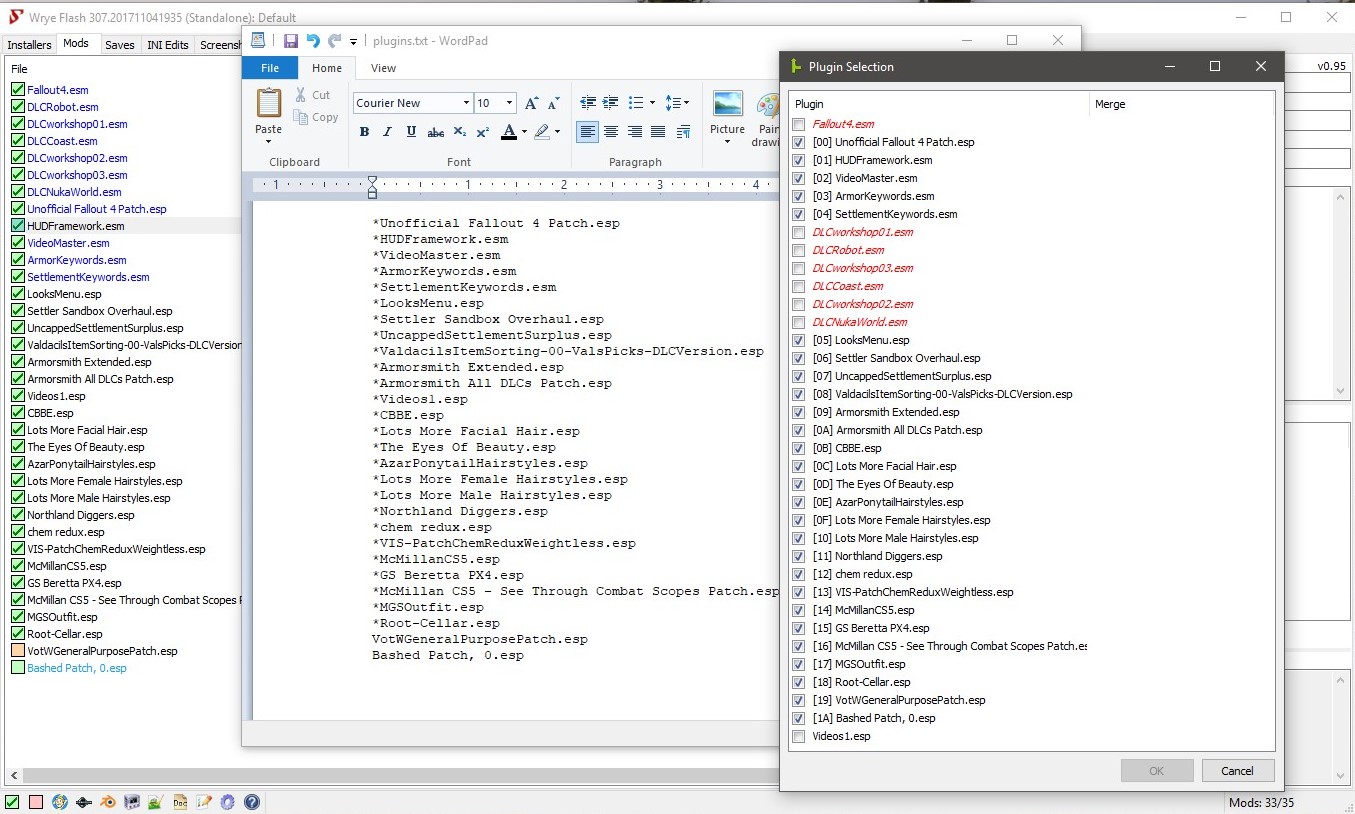Click Copy in WordPad Clipboard group

316,117
